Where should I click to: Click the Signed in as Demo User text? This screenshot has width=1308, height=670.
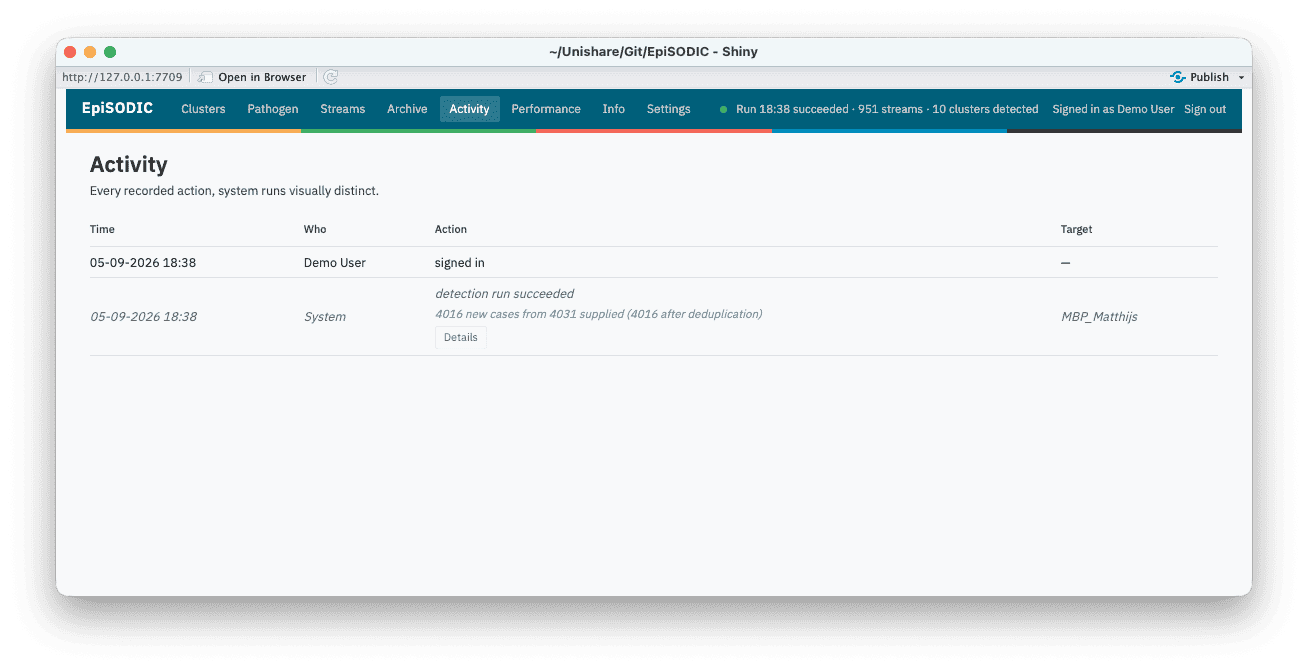1113,109
